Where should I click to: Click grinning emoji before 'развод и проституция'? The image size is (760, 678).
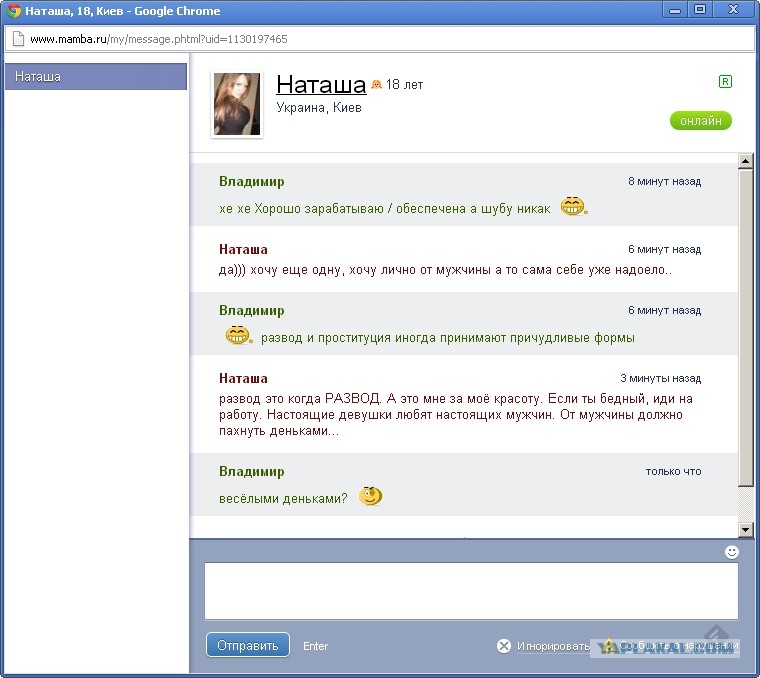click(237, 336)
